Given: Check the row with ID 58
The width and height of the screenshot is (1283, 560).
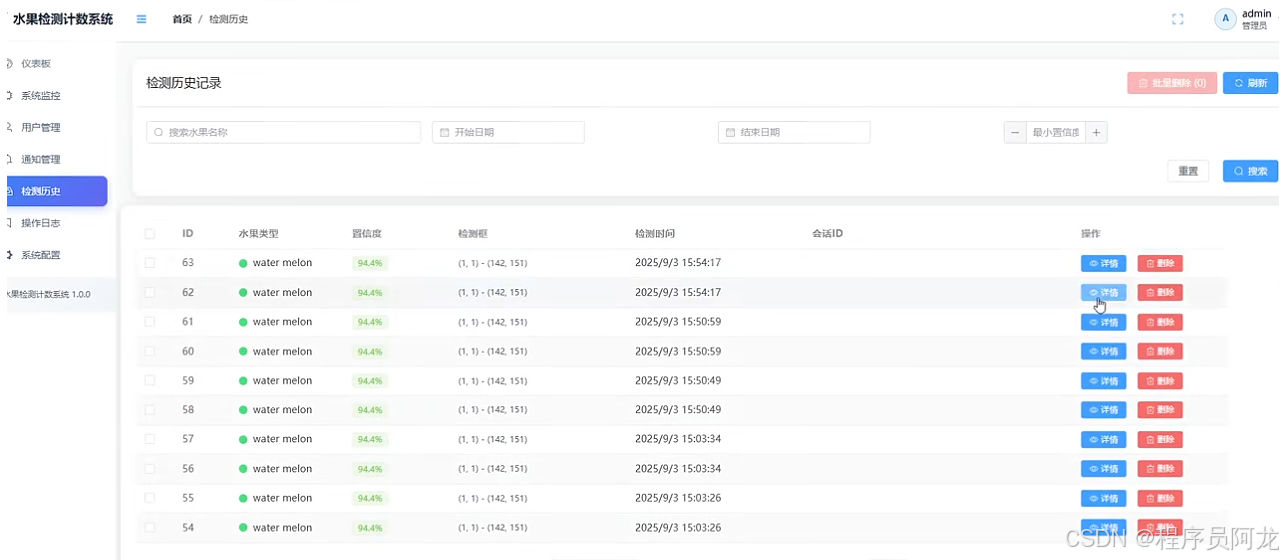Looking at the screenshot, I should pos(150,410).
